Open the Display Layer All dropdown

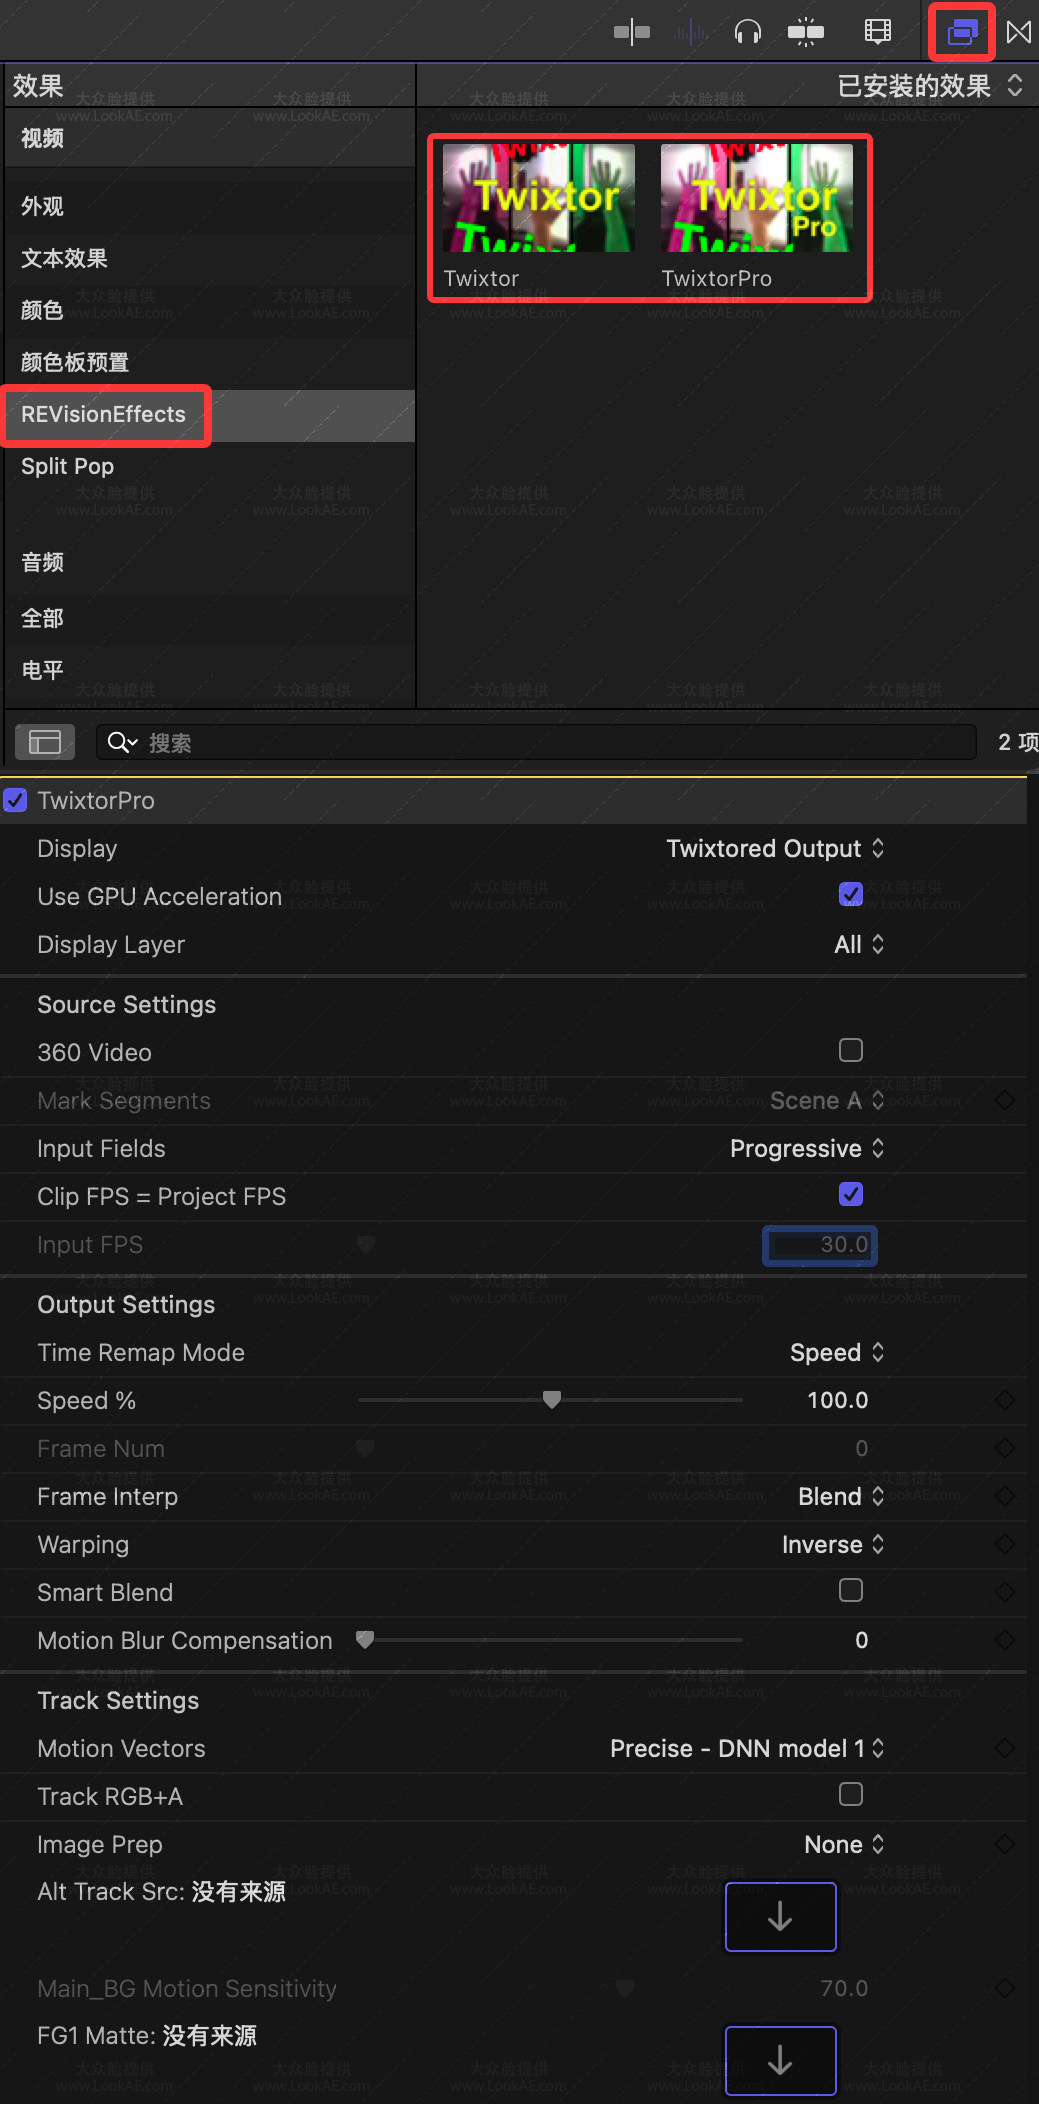point(860,944)
